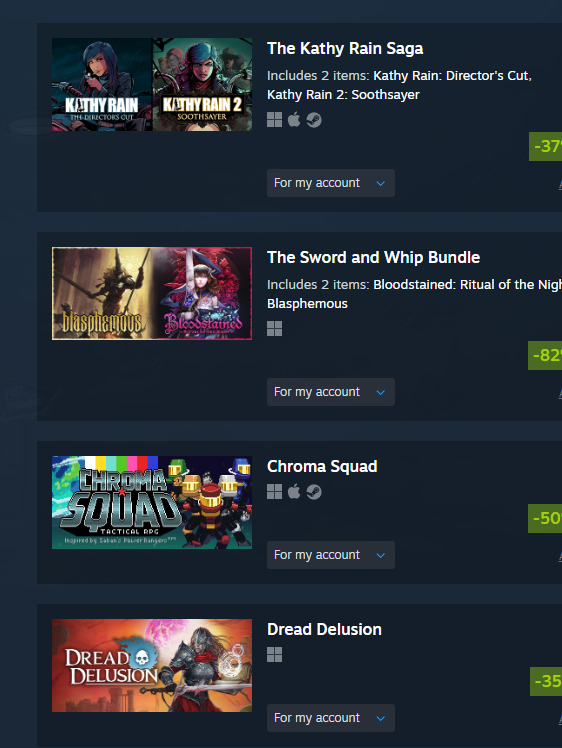Image resolution: width=562 pixels, height=748 pixels.
Task: Click Dread Delusion capsule image
Action: (x=152, y=665)
